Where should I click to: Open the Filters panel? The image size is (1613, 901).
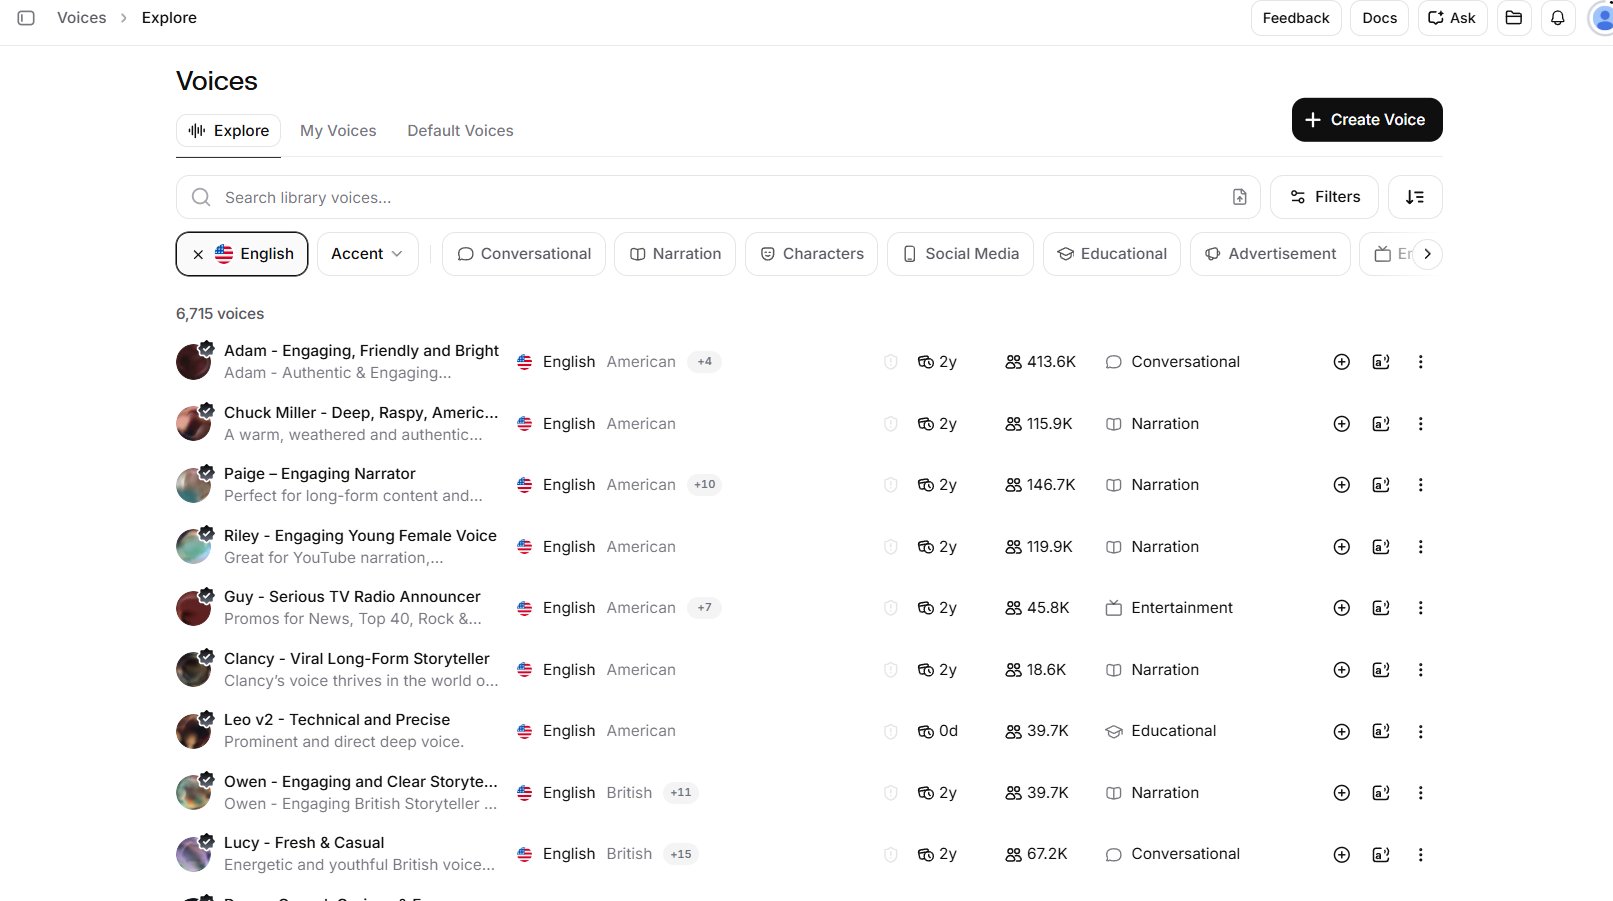tap(1324, 197)
